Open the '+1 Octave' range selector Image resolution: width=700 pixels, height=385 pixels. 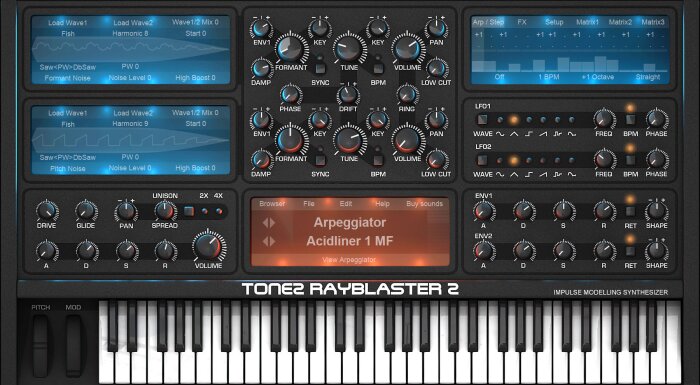tap(597, 77)
